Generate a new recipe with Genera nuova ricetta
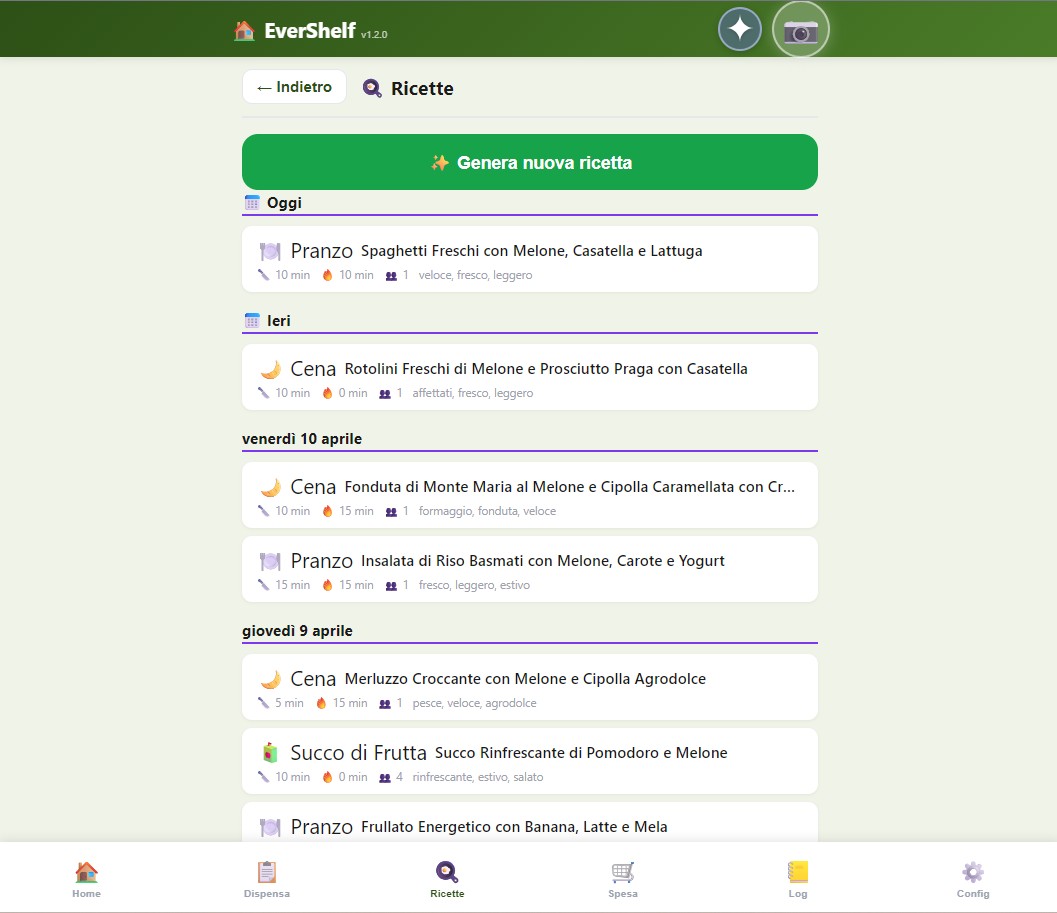 click(530, 162)
